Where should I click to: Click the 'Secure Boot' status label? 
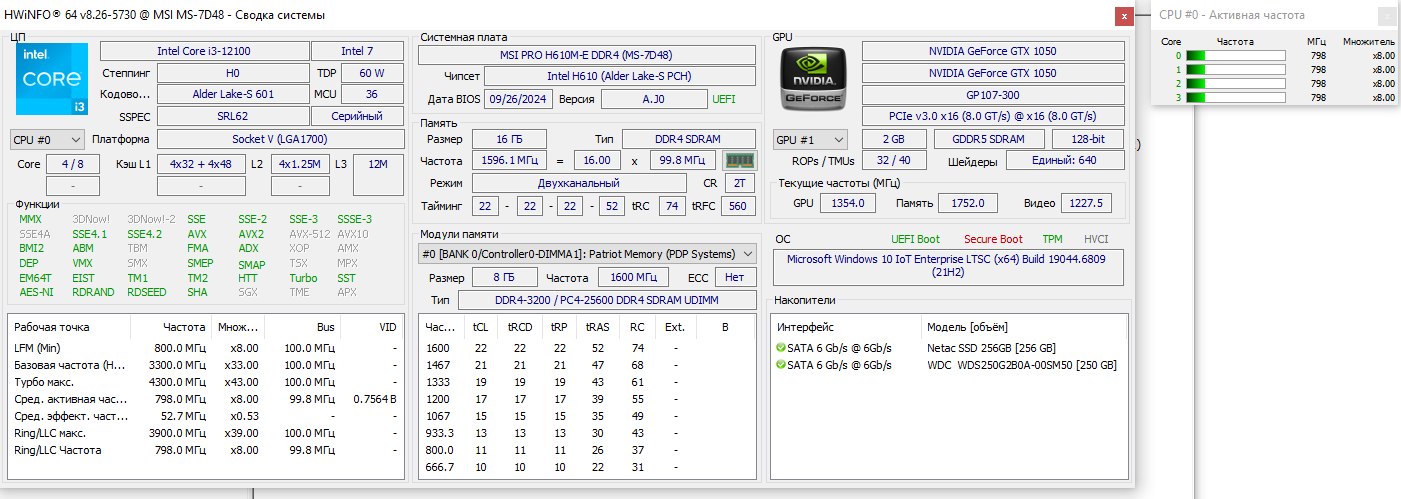(x=993, y=239)
